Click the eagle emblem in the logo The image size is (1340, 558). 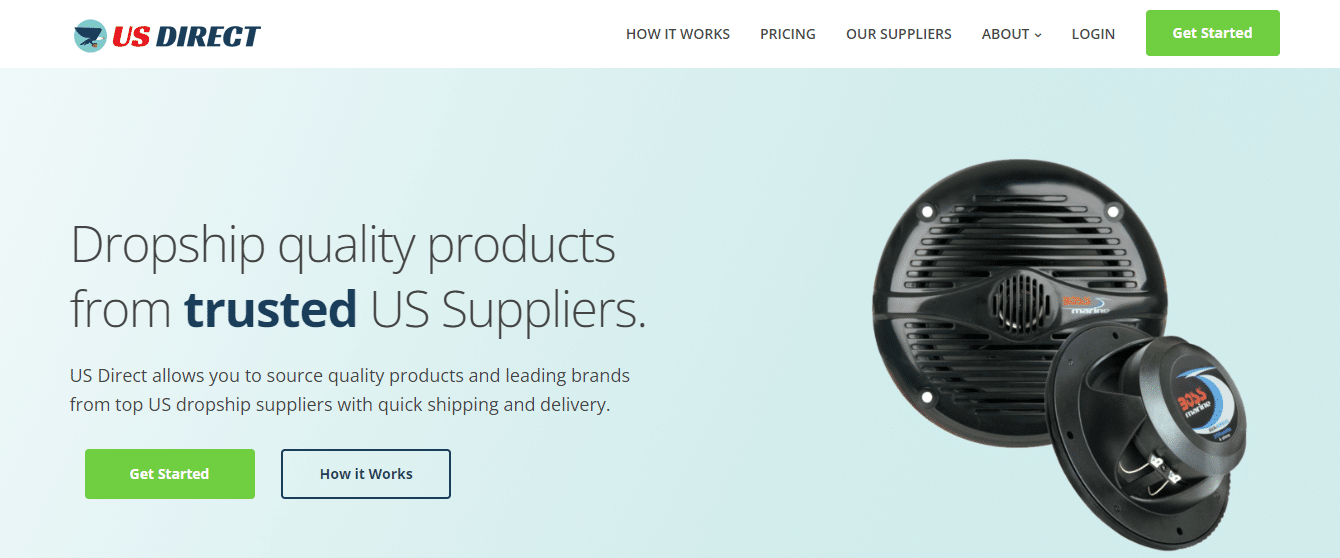(x=90, y=36)
